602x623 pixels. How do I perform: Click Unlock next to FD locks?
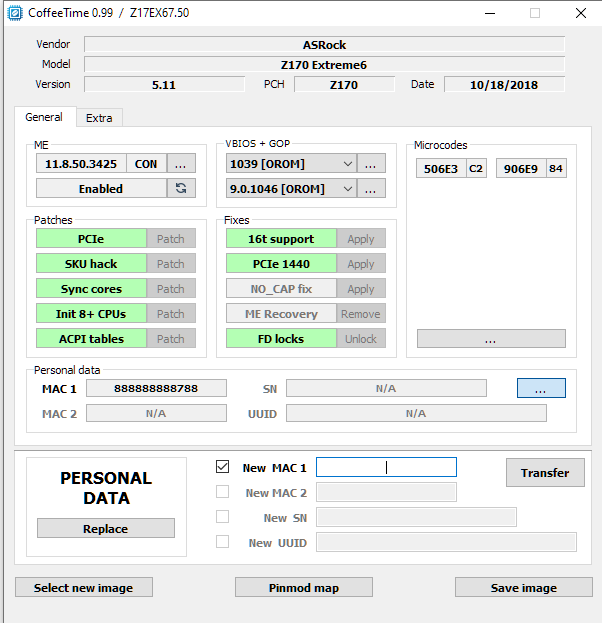coord(361,339)
